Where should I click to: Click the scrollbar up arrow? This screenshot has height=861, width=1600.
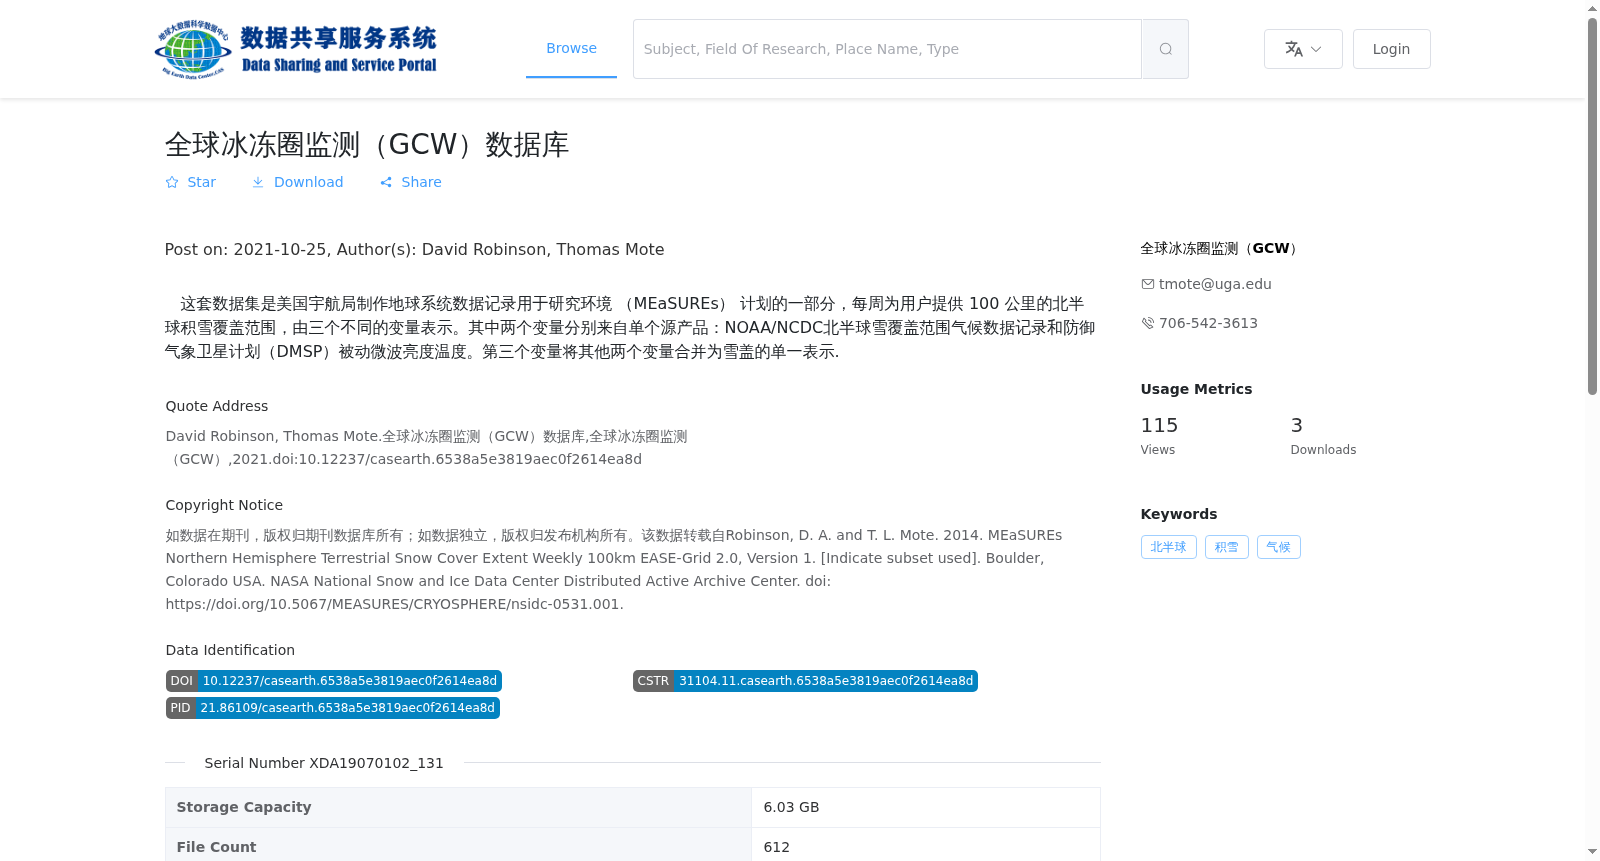(1592, 8)
